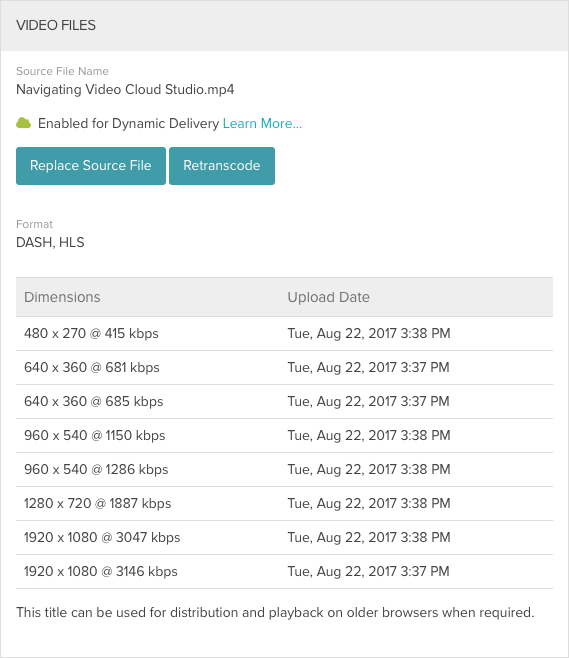The width and height of the screenshot is (569, 658).
Task: Click the Upload Date column header
Action: point(329,297)
